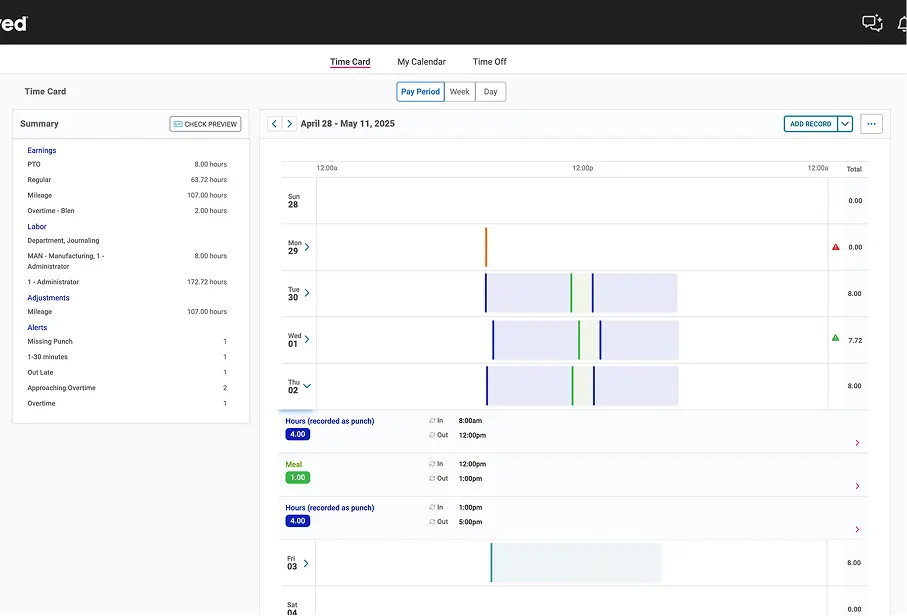Switch to Week view
The height and width of the screenshot is (616, 907).
459,91
